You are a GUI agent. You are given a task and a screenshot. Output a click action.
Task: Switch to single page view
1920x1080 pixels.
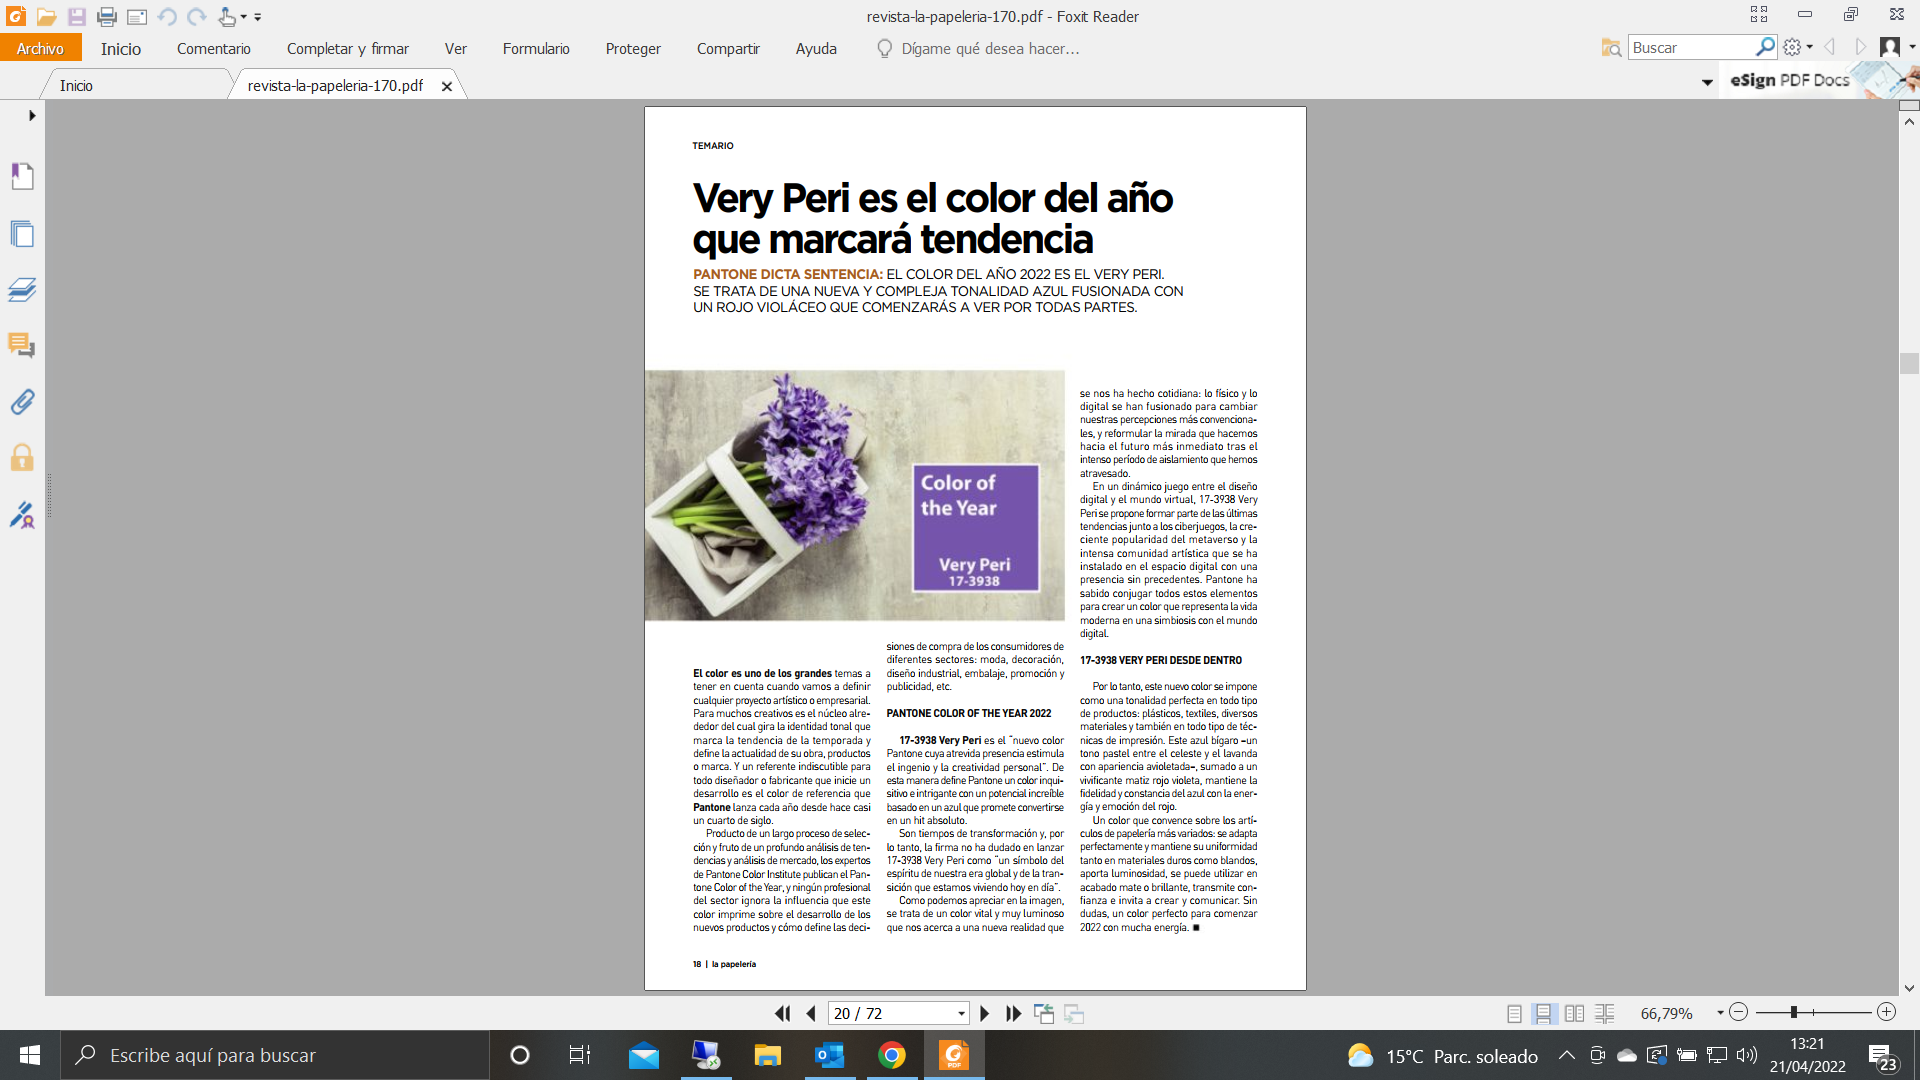coord(1514,1013)
